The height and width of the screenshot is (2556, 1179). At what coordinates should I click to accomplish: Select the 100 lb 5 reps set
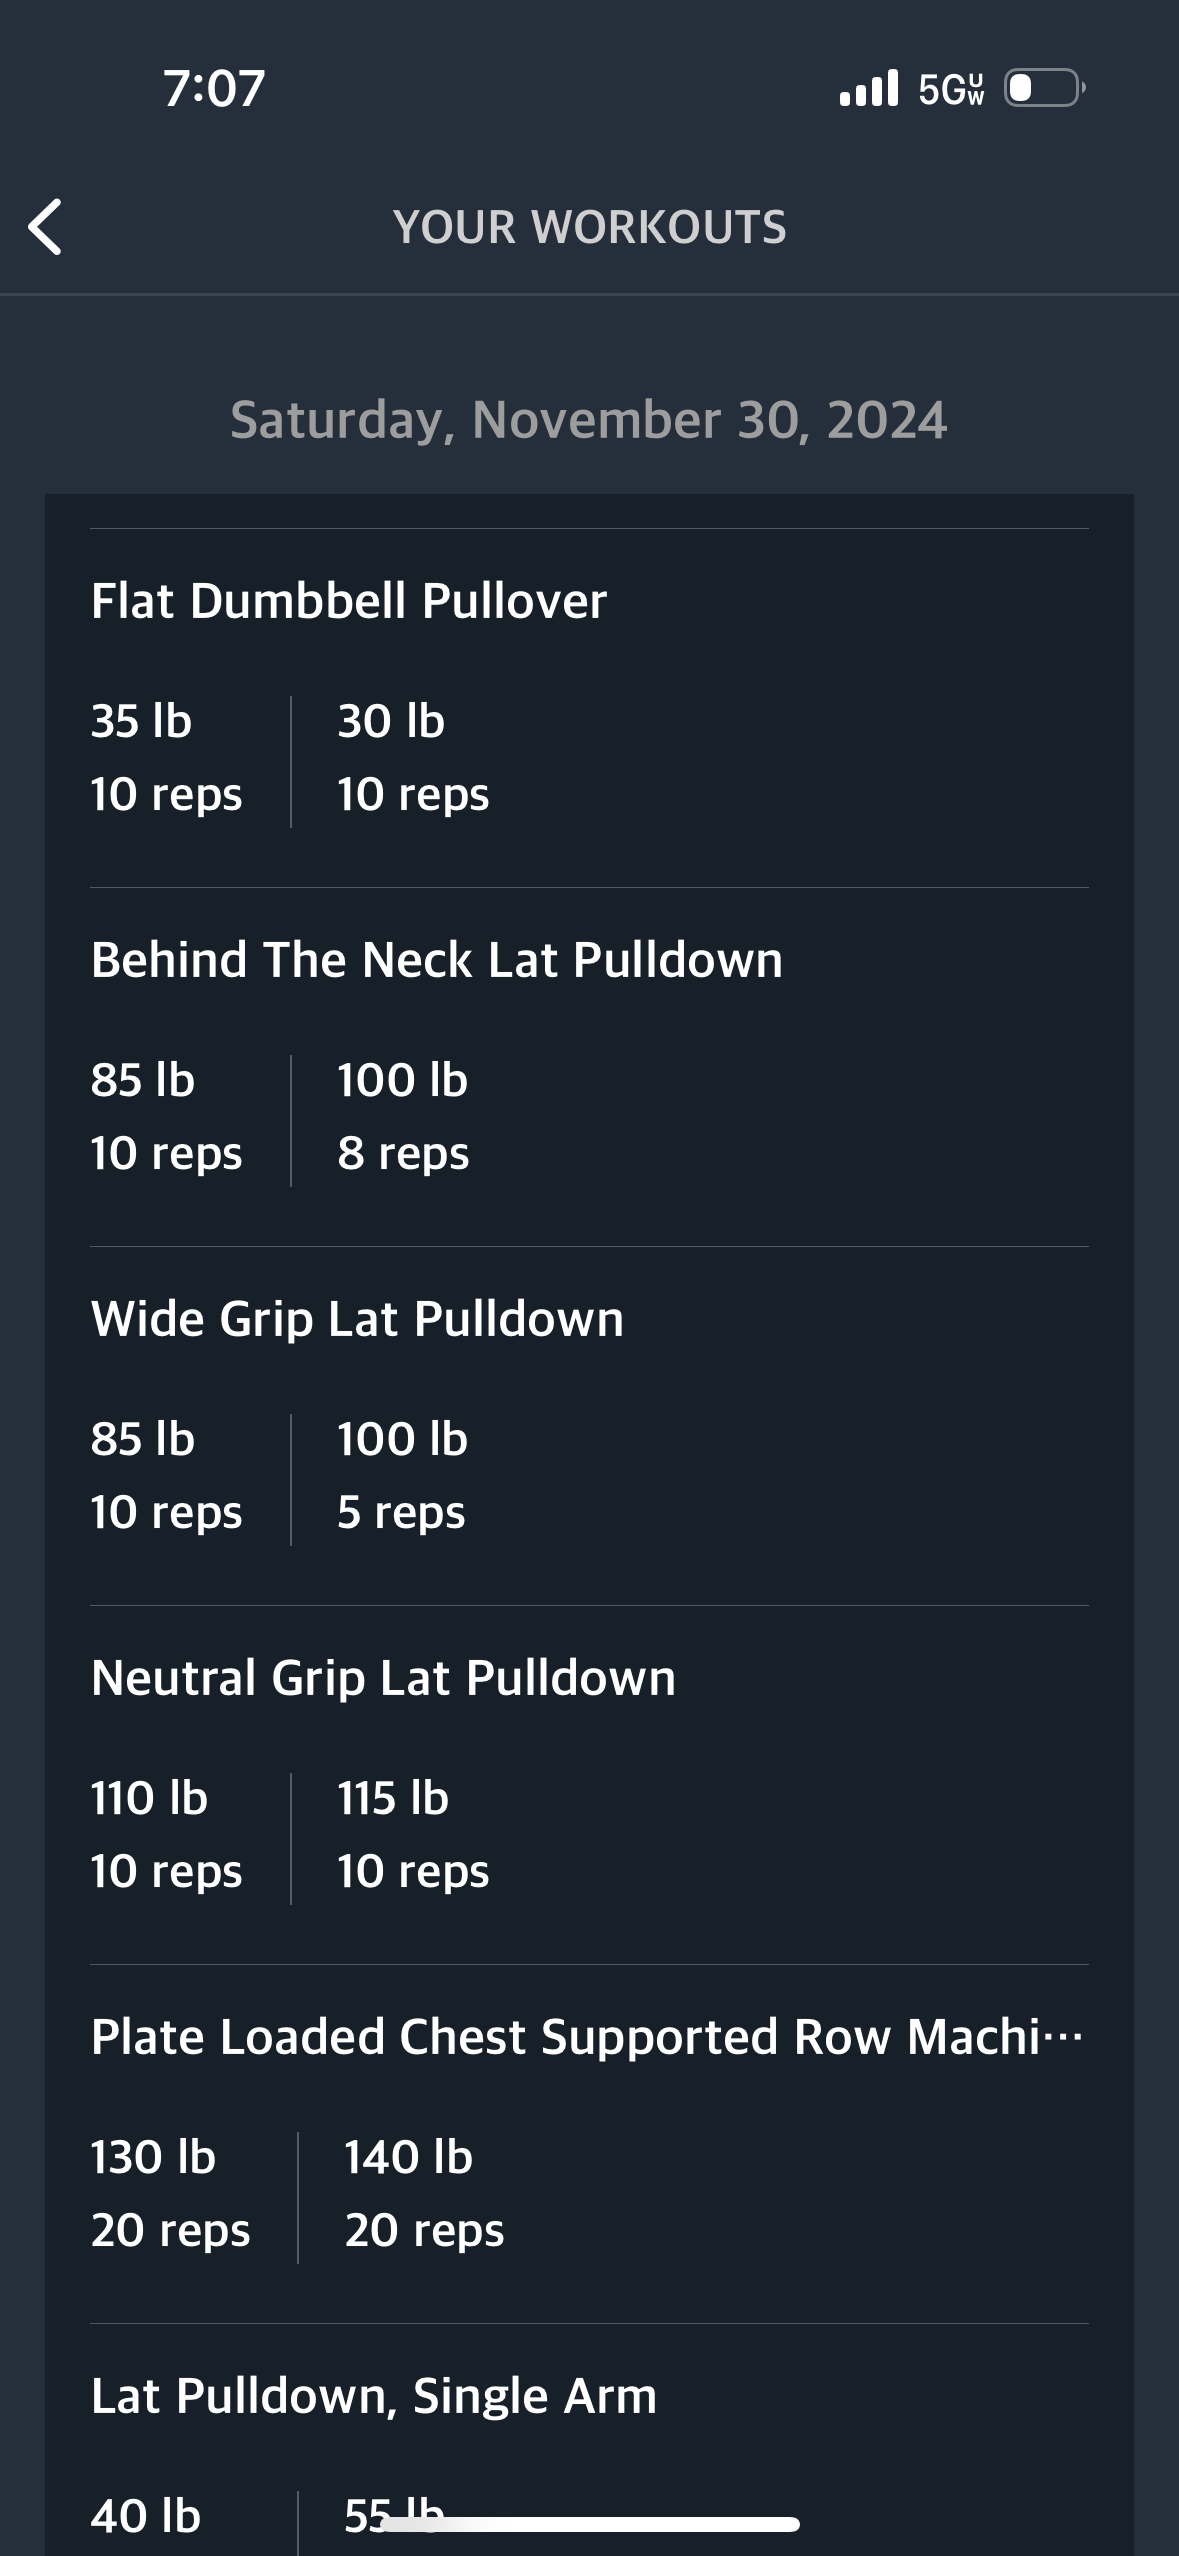click(403, 1475)
